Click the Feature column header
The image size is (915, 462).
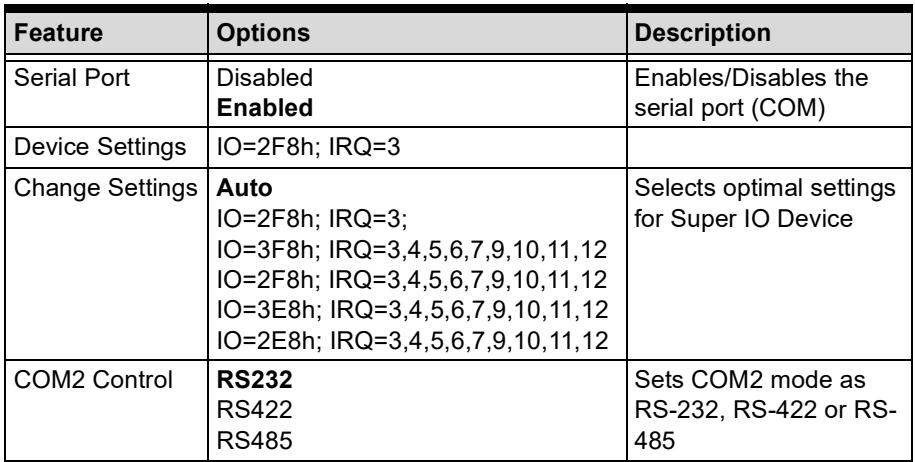pyautogui.click(x=58, y=33)
